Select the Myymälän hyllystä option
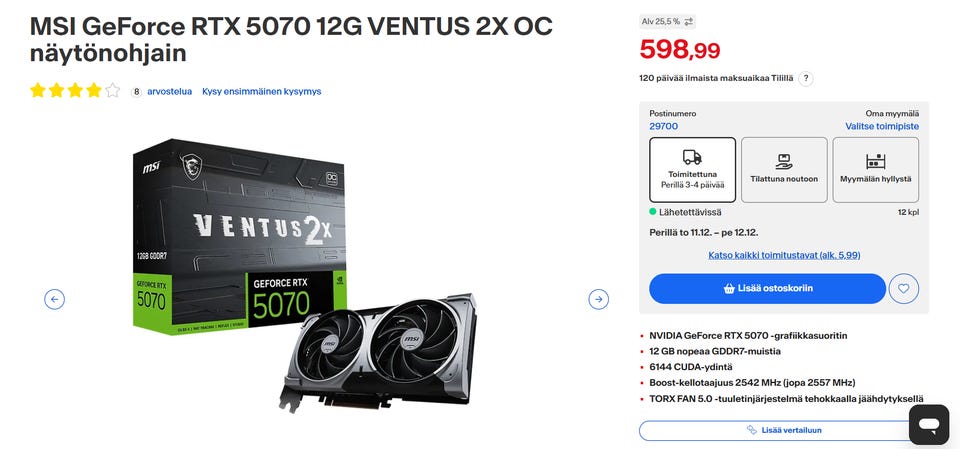This screenshot has height=449, width=960. tap(876, 170)
